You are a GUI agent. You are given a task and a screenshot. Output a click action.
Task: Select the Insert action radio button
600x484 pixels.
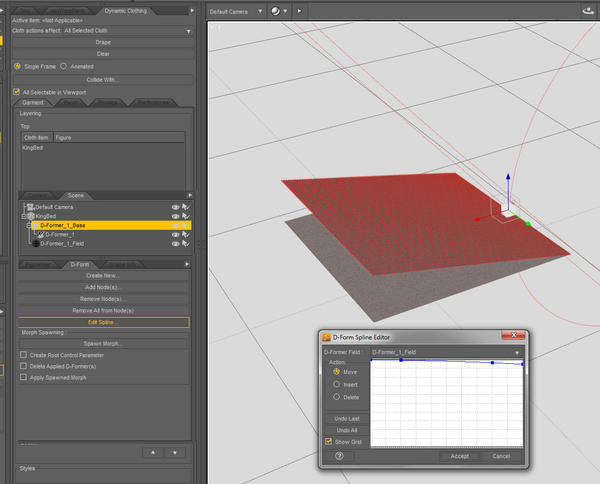point(336,384)
